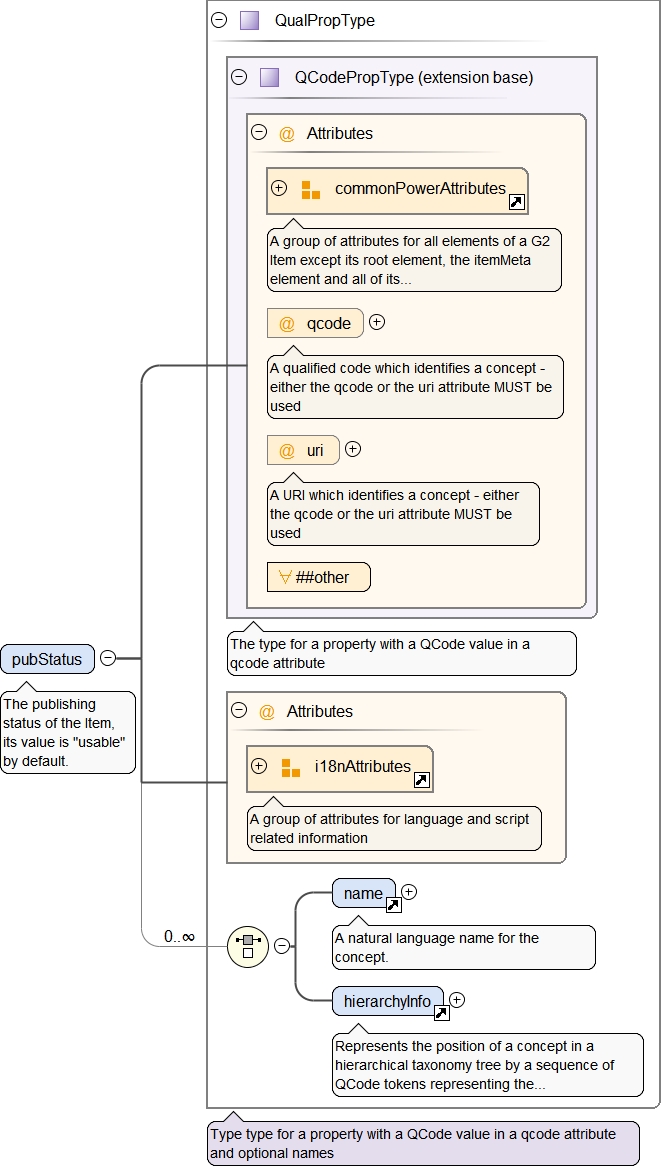Collapse the pubStatus element node
Viewport: 662px width, 1169px height.
tap(108, 659)
